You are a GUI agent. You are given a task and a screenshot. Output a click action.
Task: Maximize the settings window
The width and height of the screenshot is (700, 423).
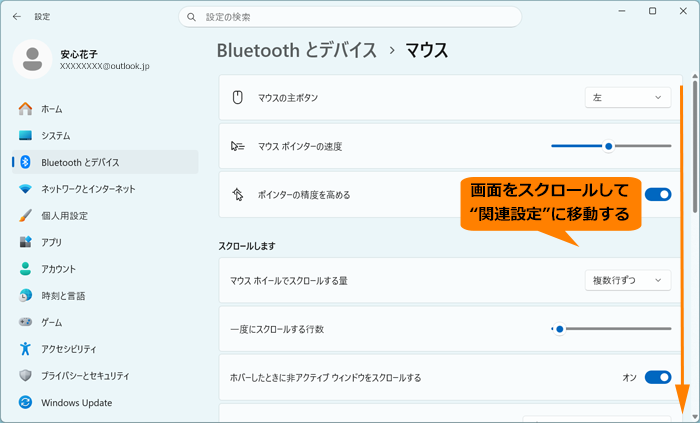pyautogui.click(x=652, y=11)
